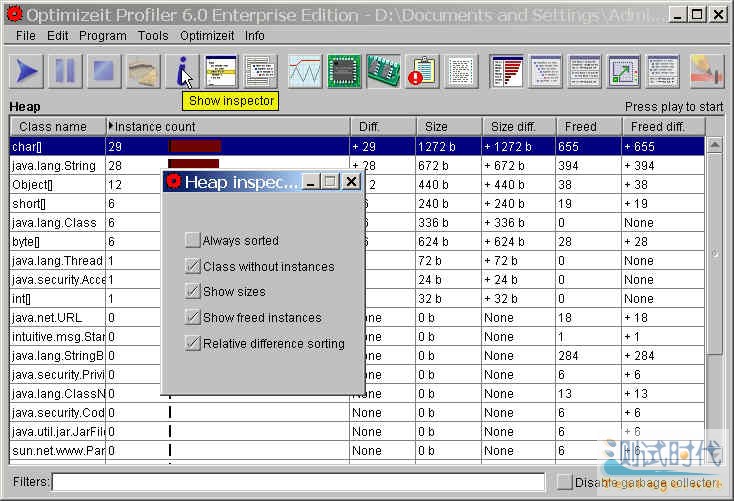Click the dotted text page icon
Screen dimensions: 734x501
pyautogui.click(x=462, y=72)
